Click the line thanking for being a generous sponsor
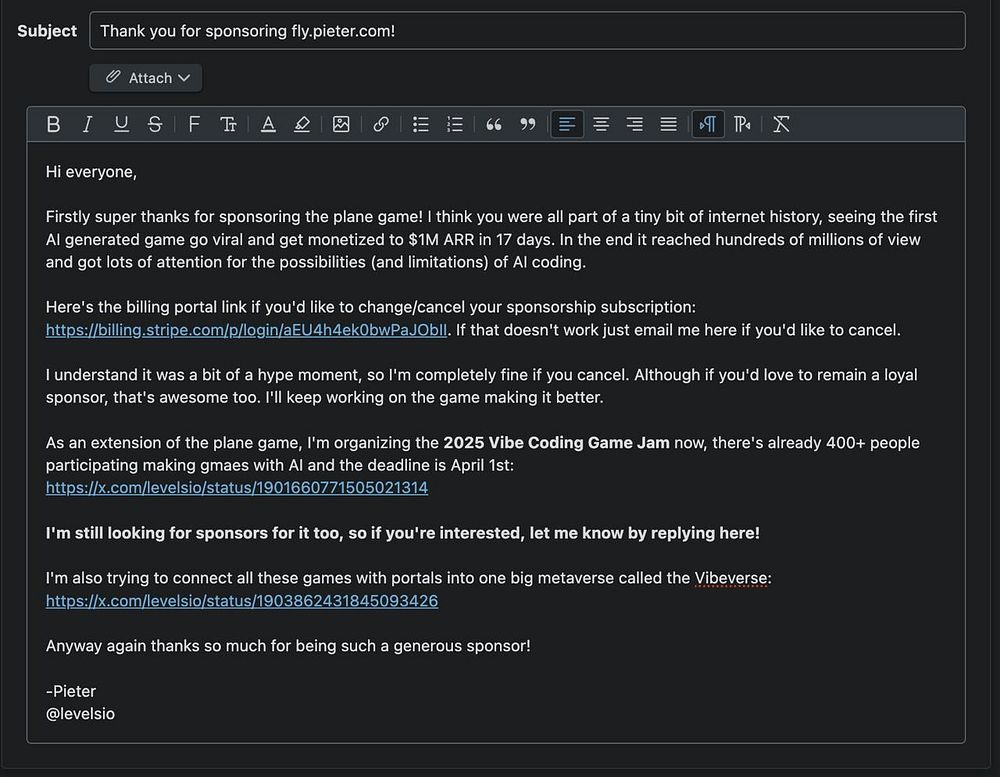 pos(288,646)
